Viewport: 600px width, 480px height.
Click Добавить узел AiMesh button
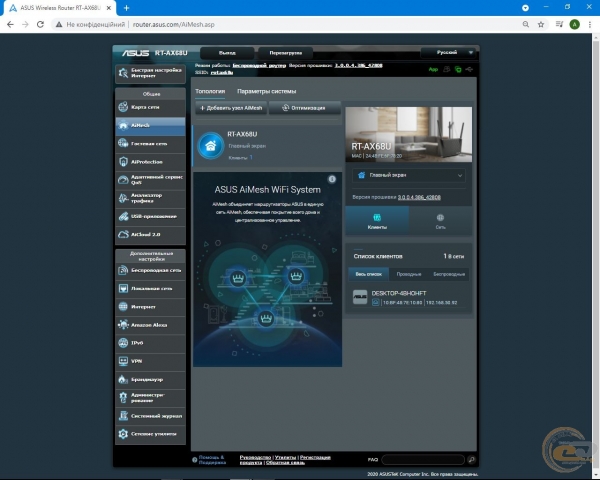231,108
